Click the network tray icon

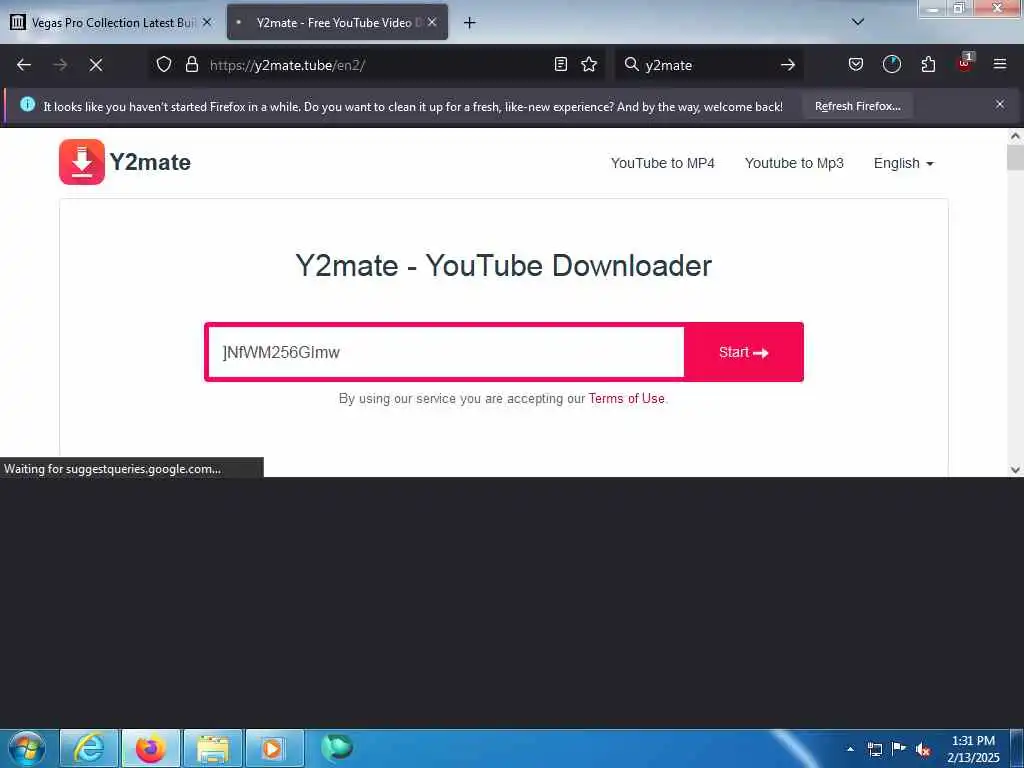click(874, 749)
